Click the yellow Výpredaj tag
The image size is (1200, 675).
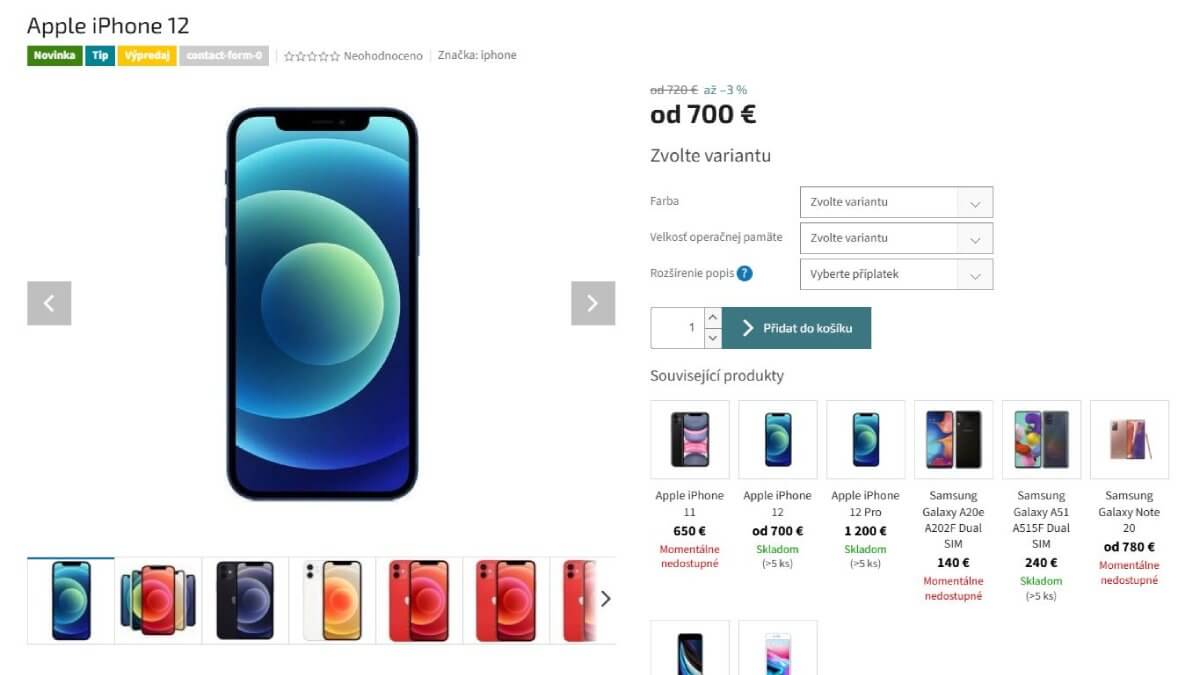click(x=147, y=56)
